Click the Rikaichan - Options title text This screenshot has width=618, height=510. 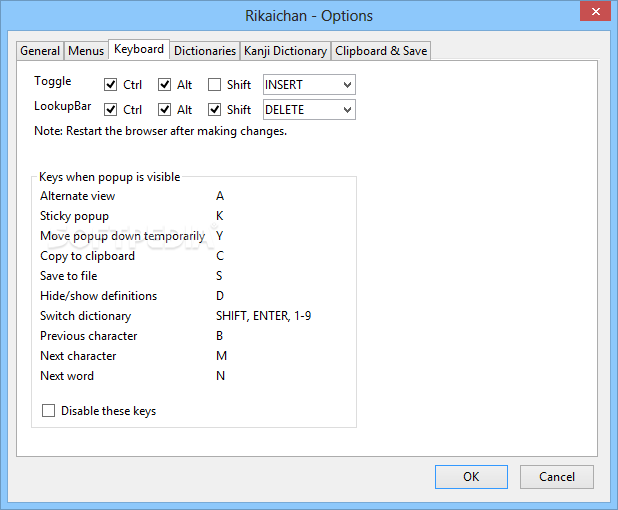click(309, 16)
